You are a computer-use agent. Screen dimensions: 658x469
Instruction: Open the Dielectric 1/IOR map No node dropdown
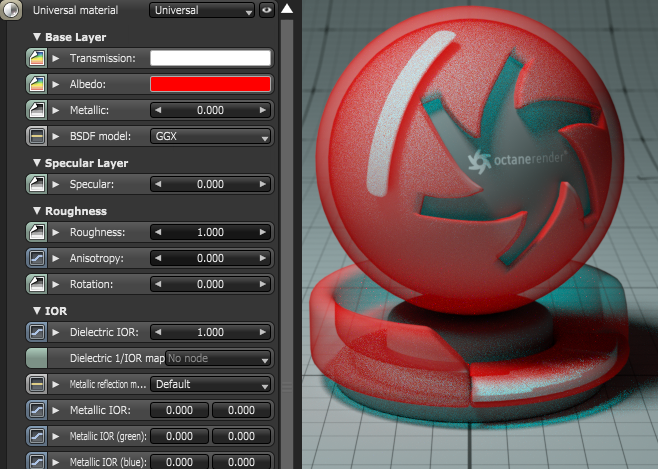218,358
